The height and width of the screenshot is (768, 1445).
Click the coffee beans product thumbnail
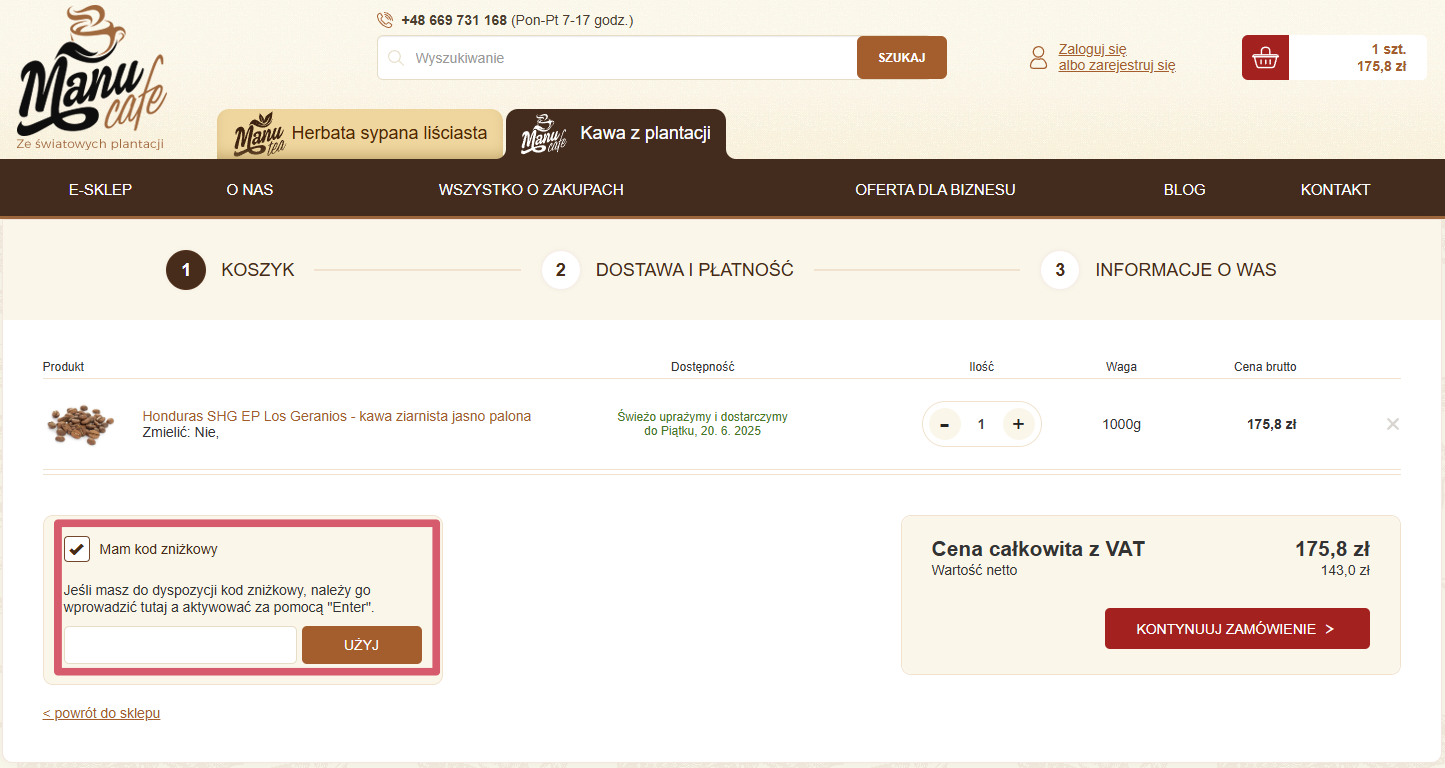click(x=81, y=424)
